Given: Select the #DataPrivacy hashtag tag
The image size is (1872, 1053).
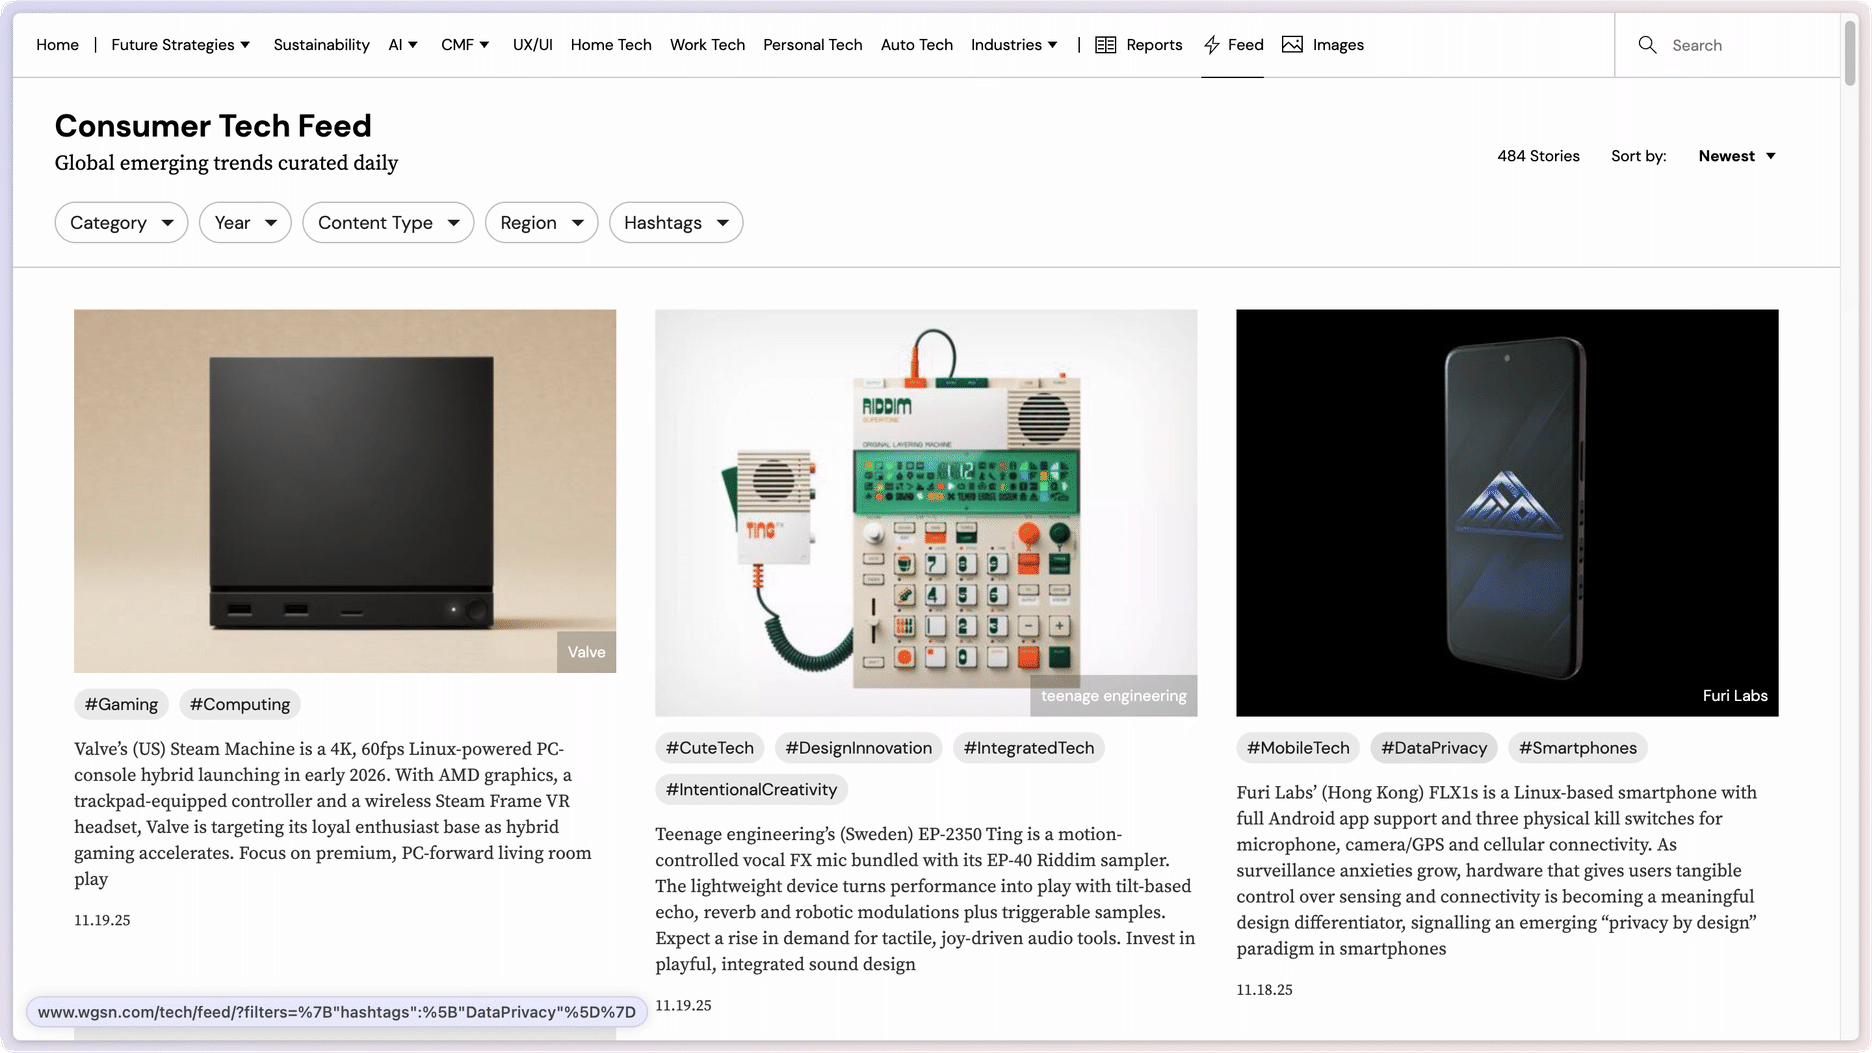Looking at the screenshot, I should pyautogui.click(x=1433, y=748).
